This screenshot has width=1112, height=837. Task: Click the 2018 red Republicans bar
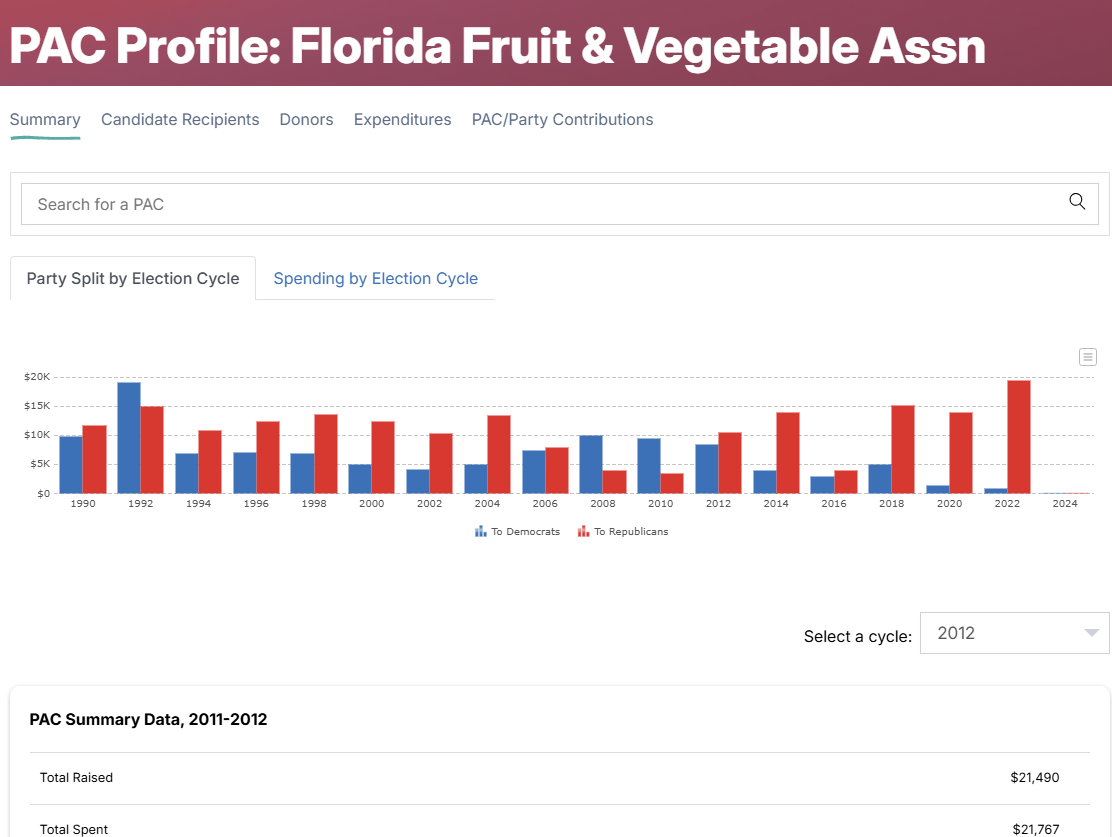click(x=903, y=449)
